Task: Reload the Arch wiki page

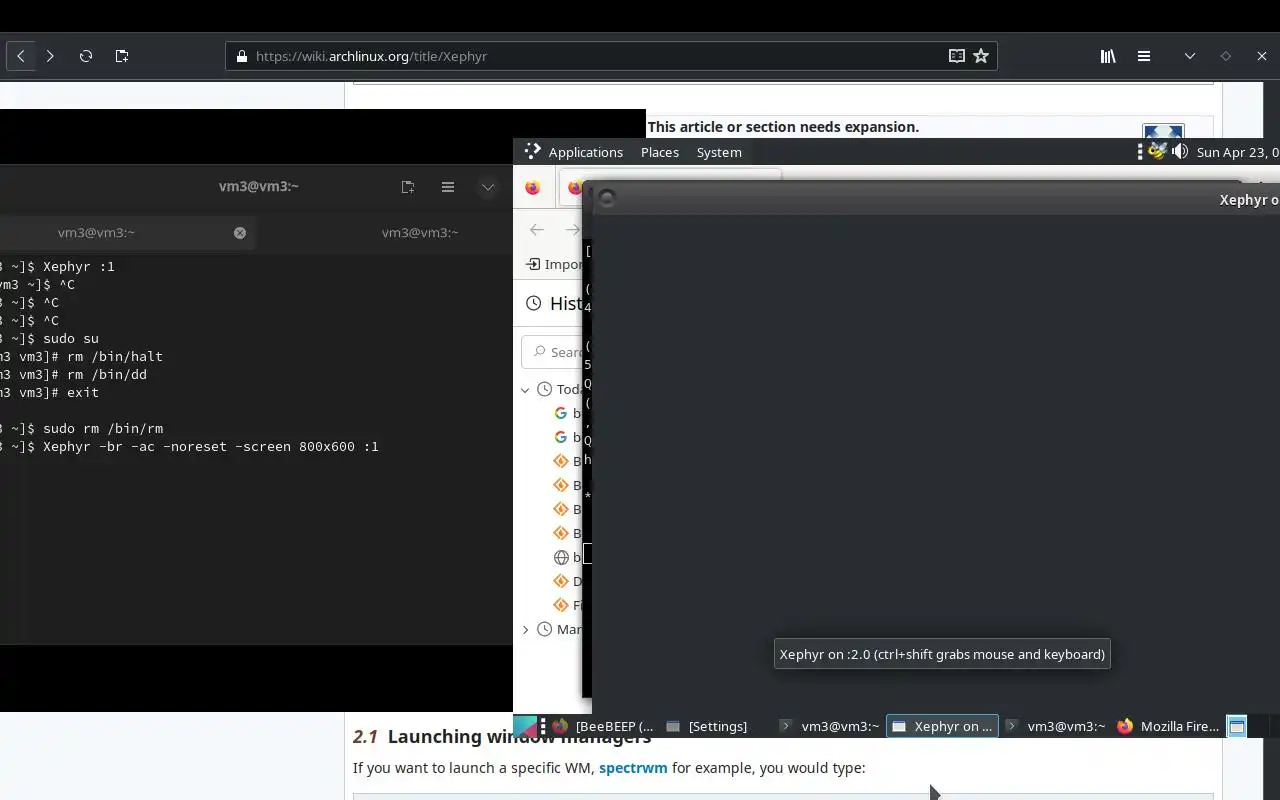Action: click(x=86, y=56)
